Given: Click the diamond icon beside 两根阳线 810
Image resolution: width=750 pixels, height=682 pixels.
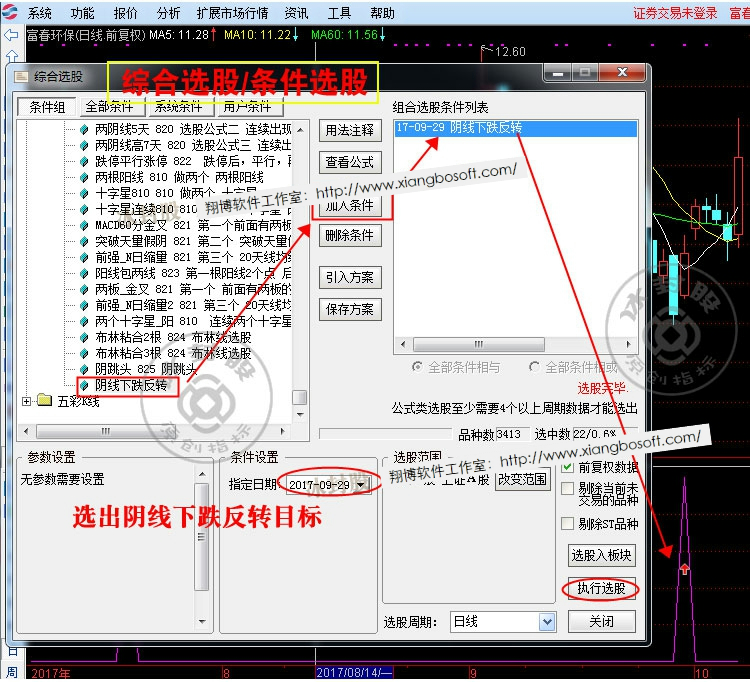Looking at the screenshot, I should click(84, 177).
